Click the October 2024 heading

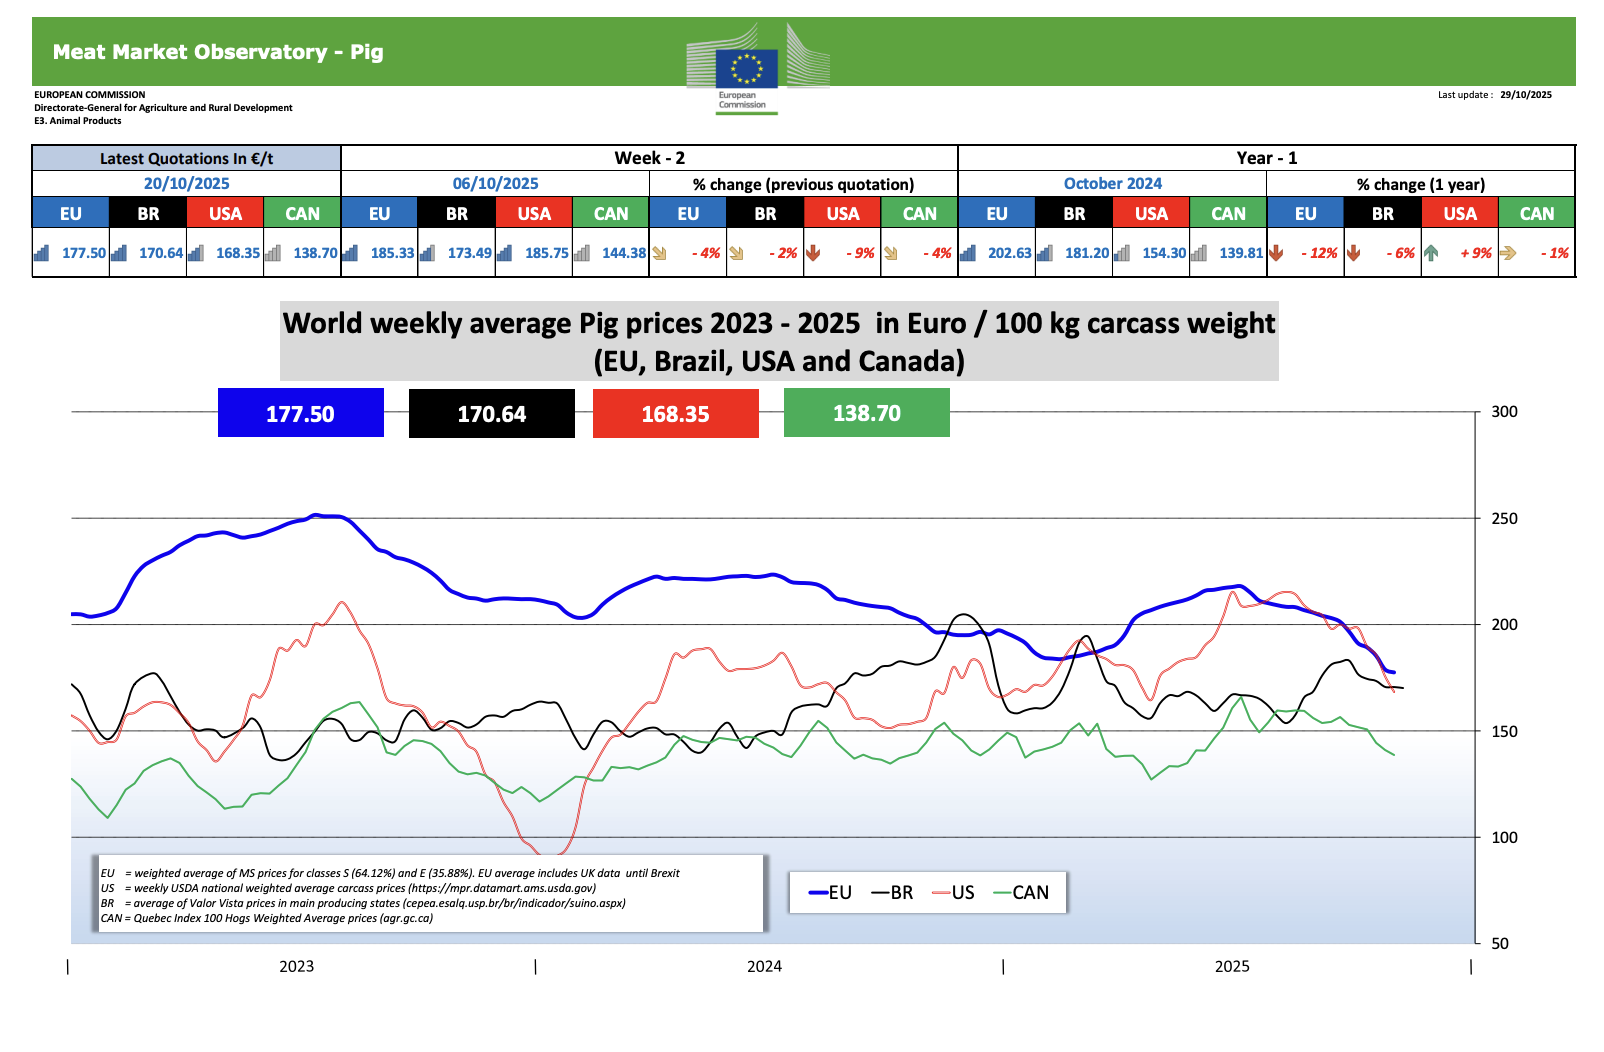[x=1112, y=184]
